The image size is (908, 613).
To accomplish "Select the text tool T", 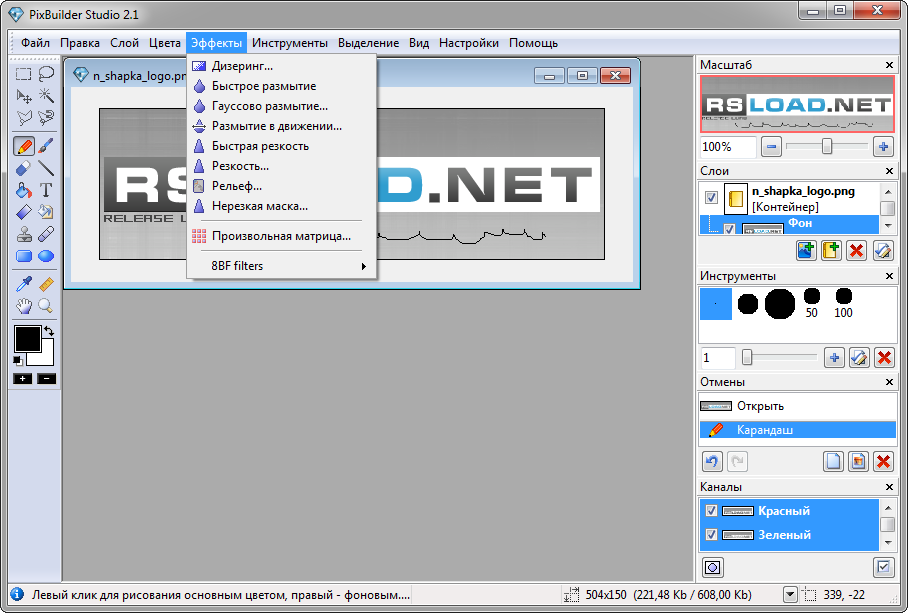I will tap(46, 190).
